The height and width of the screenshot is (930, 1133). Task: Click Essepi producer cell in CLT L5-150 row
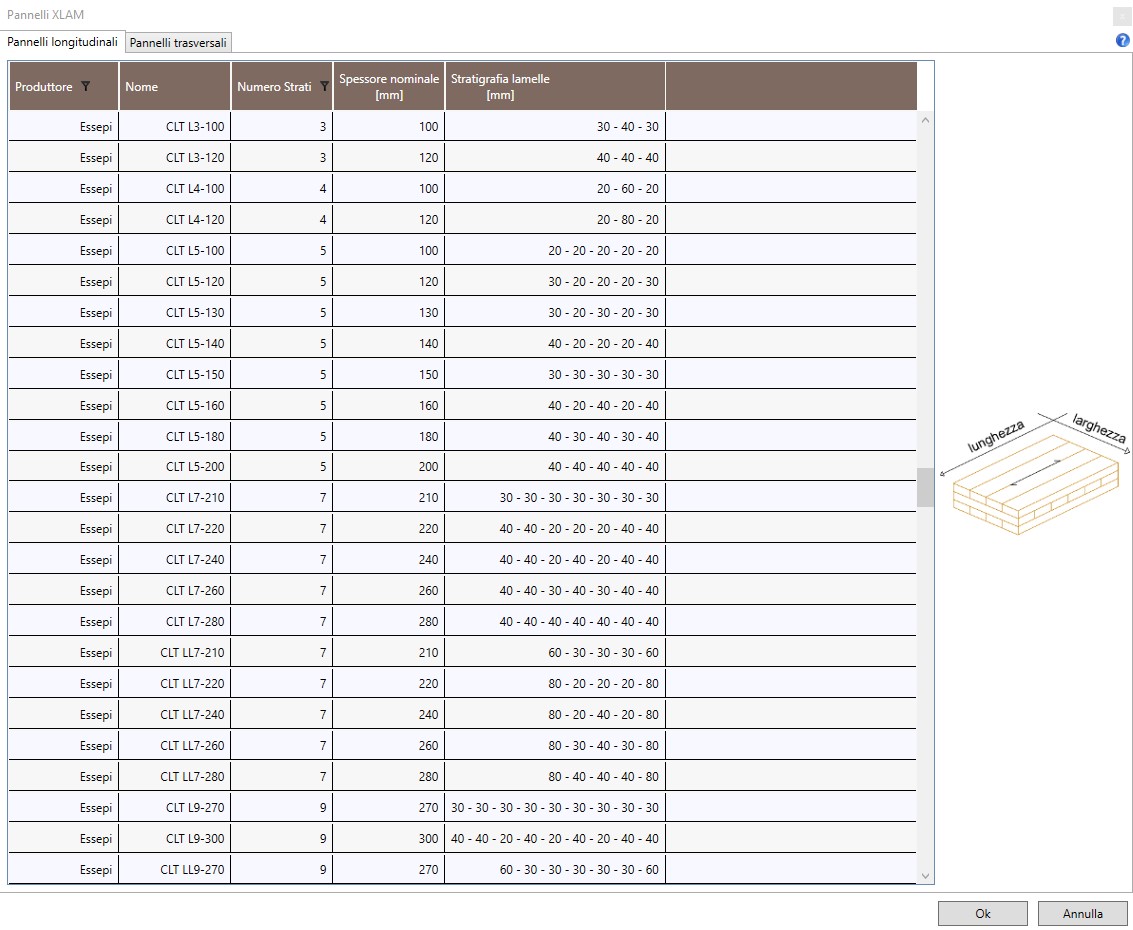[x=64, y=375]
